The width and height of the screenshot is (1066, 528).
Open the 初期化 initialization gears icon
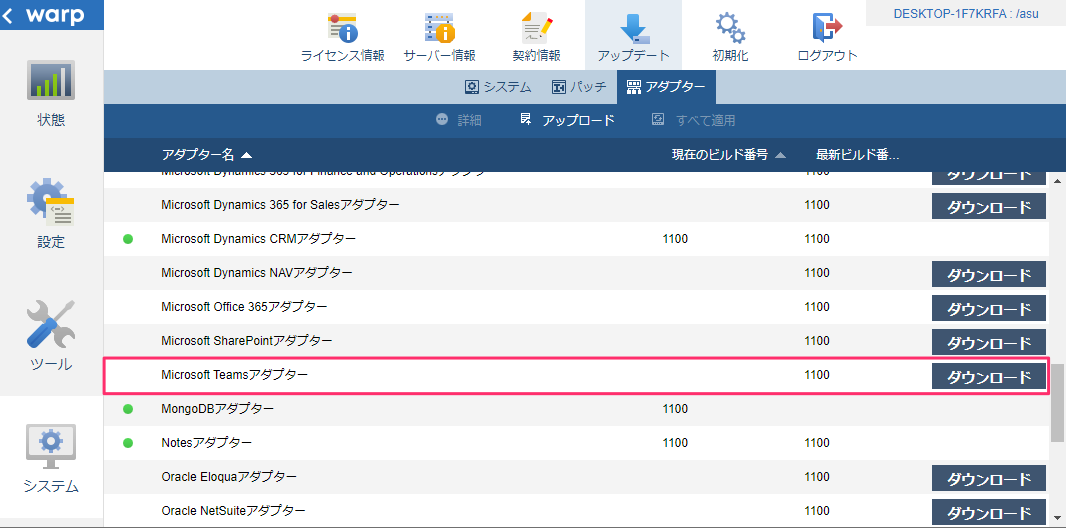(x=730, y=29)
